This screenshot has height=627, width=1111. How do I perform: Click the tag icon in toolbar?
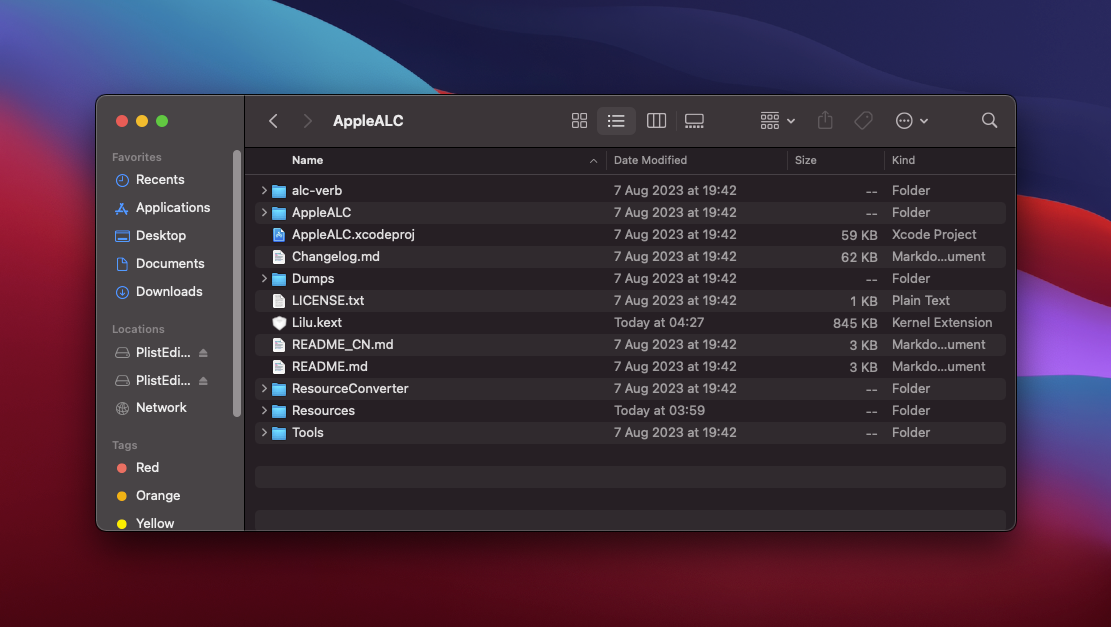coord(863,121)
